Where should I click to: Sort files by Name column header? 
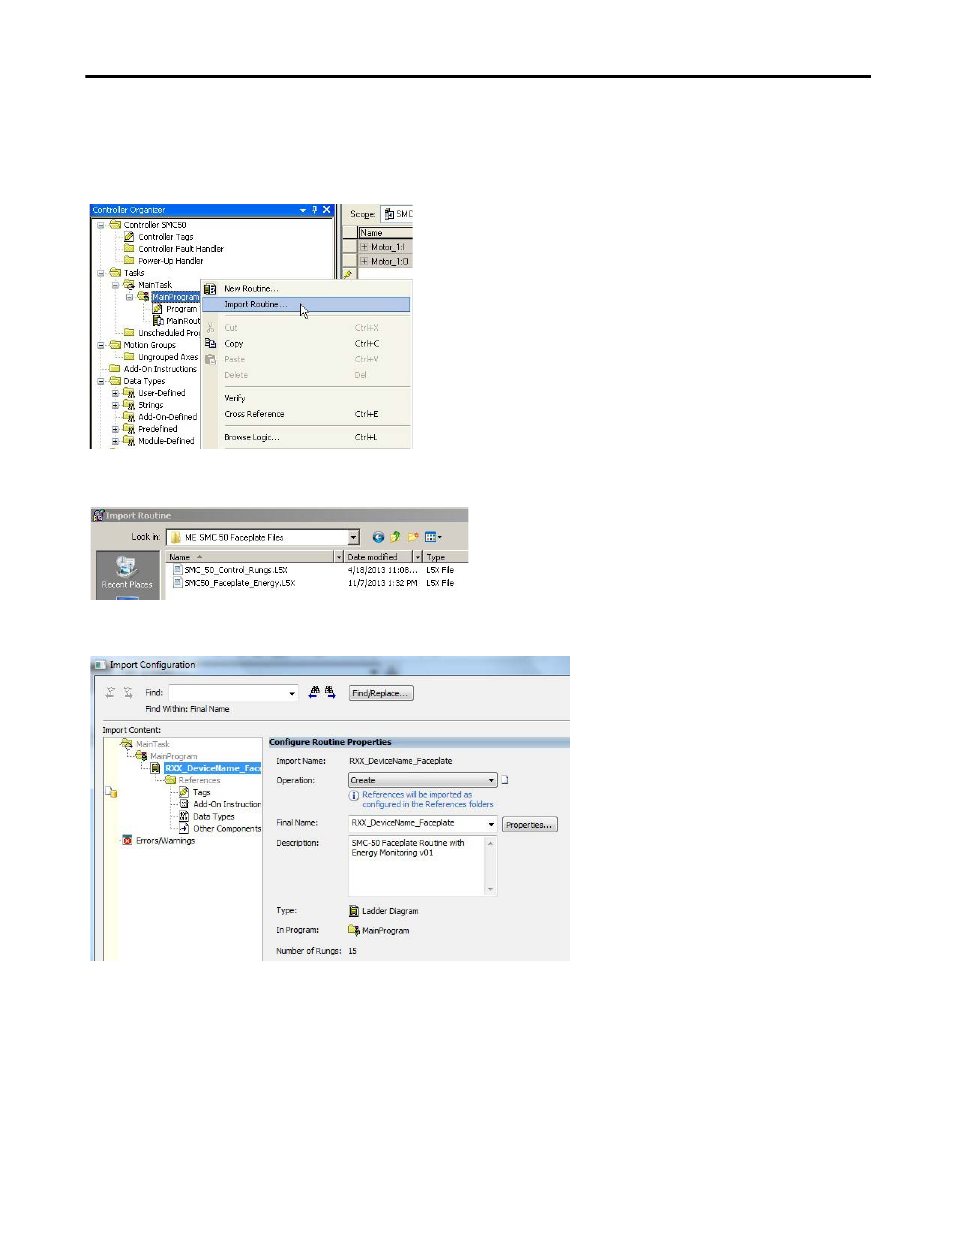point(250,557)
